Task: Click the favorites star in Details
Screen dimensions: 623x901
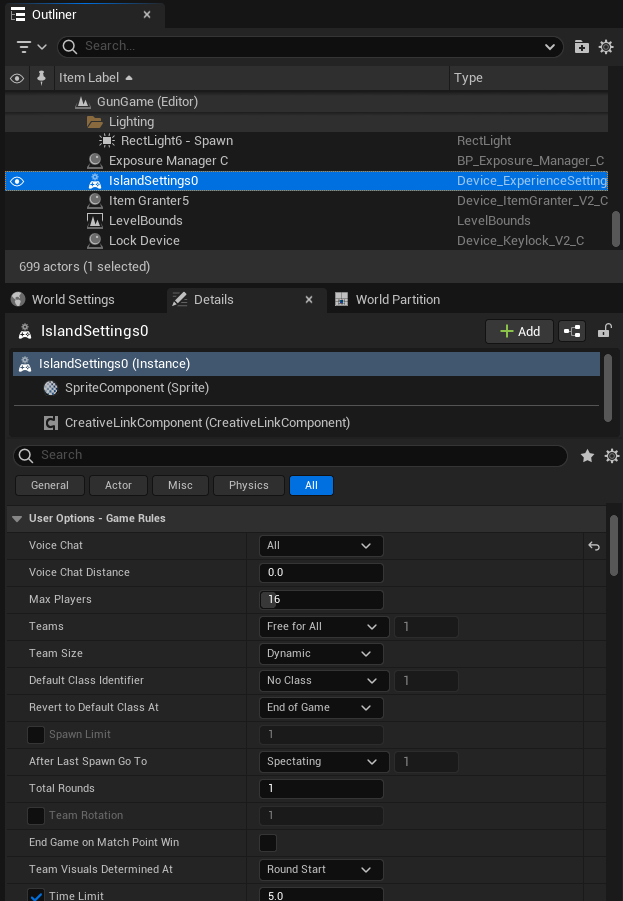Action: tap(587, 456)
